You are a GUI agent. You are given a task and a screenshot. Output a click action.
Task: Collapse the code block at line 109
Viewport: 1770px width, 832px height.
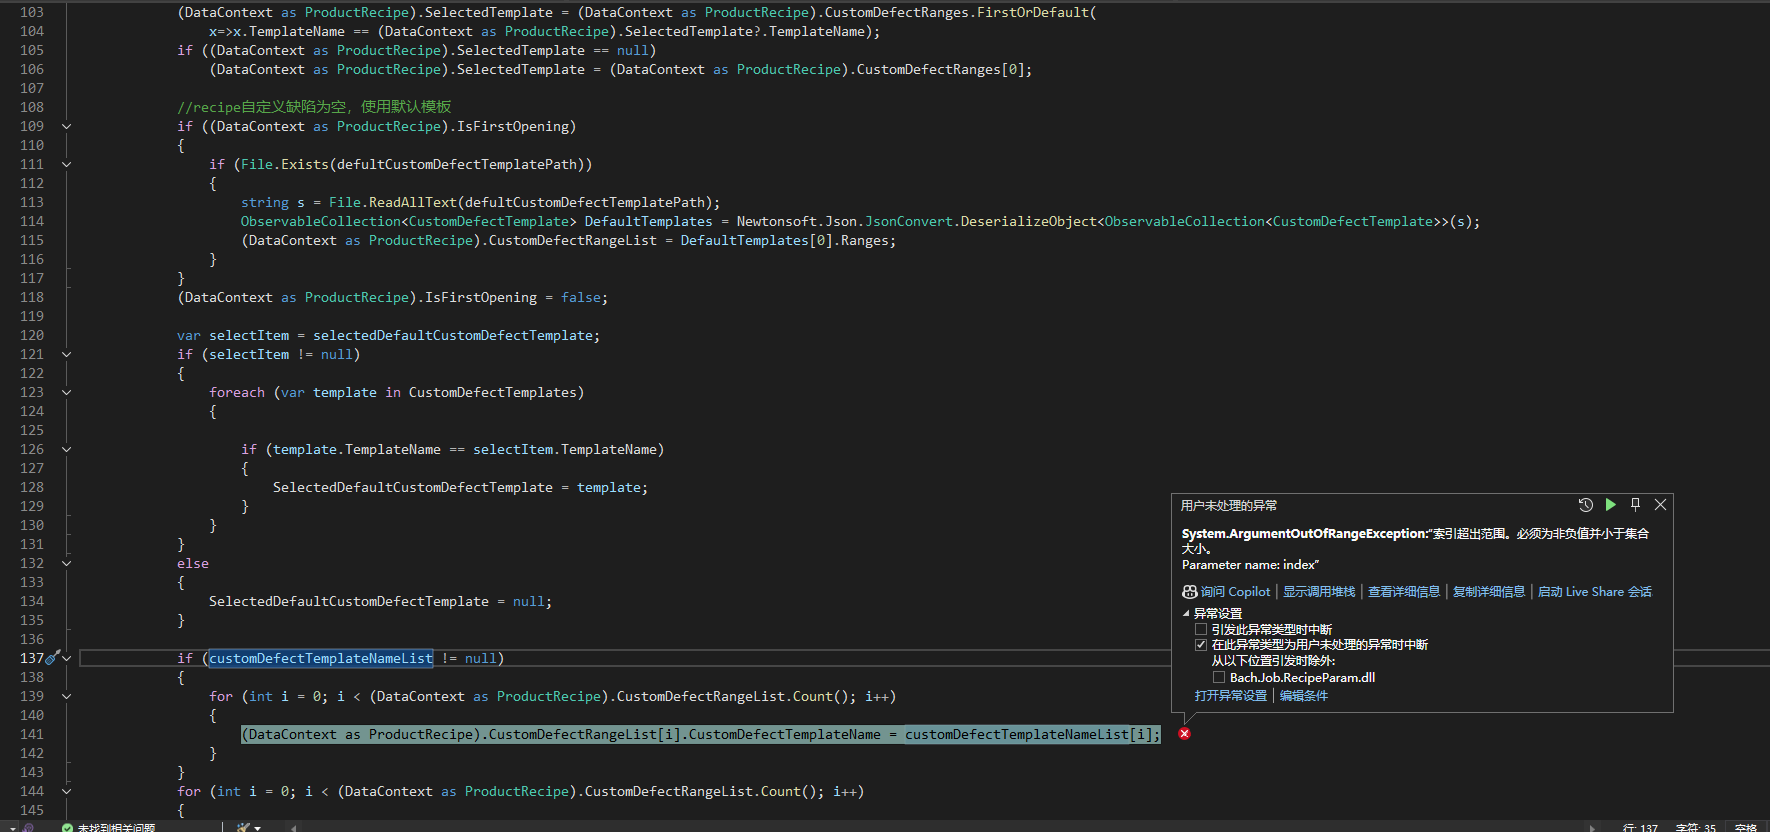pyautogui.click(x=66, y=126)
